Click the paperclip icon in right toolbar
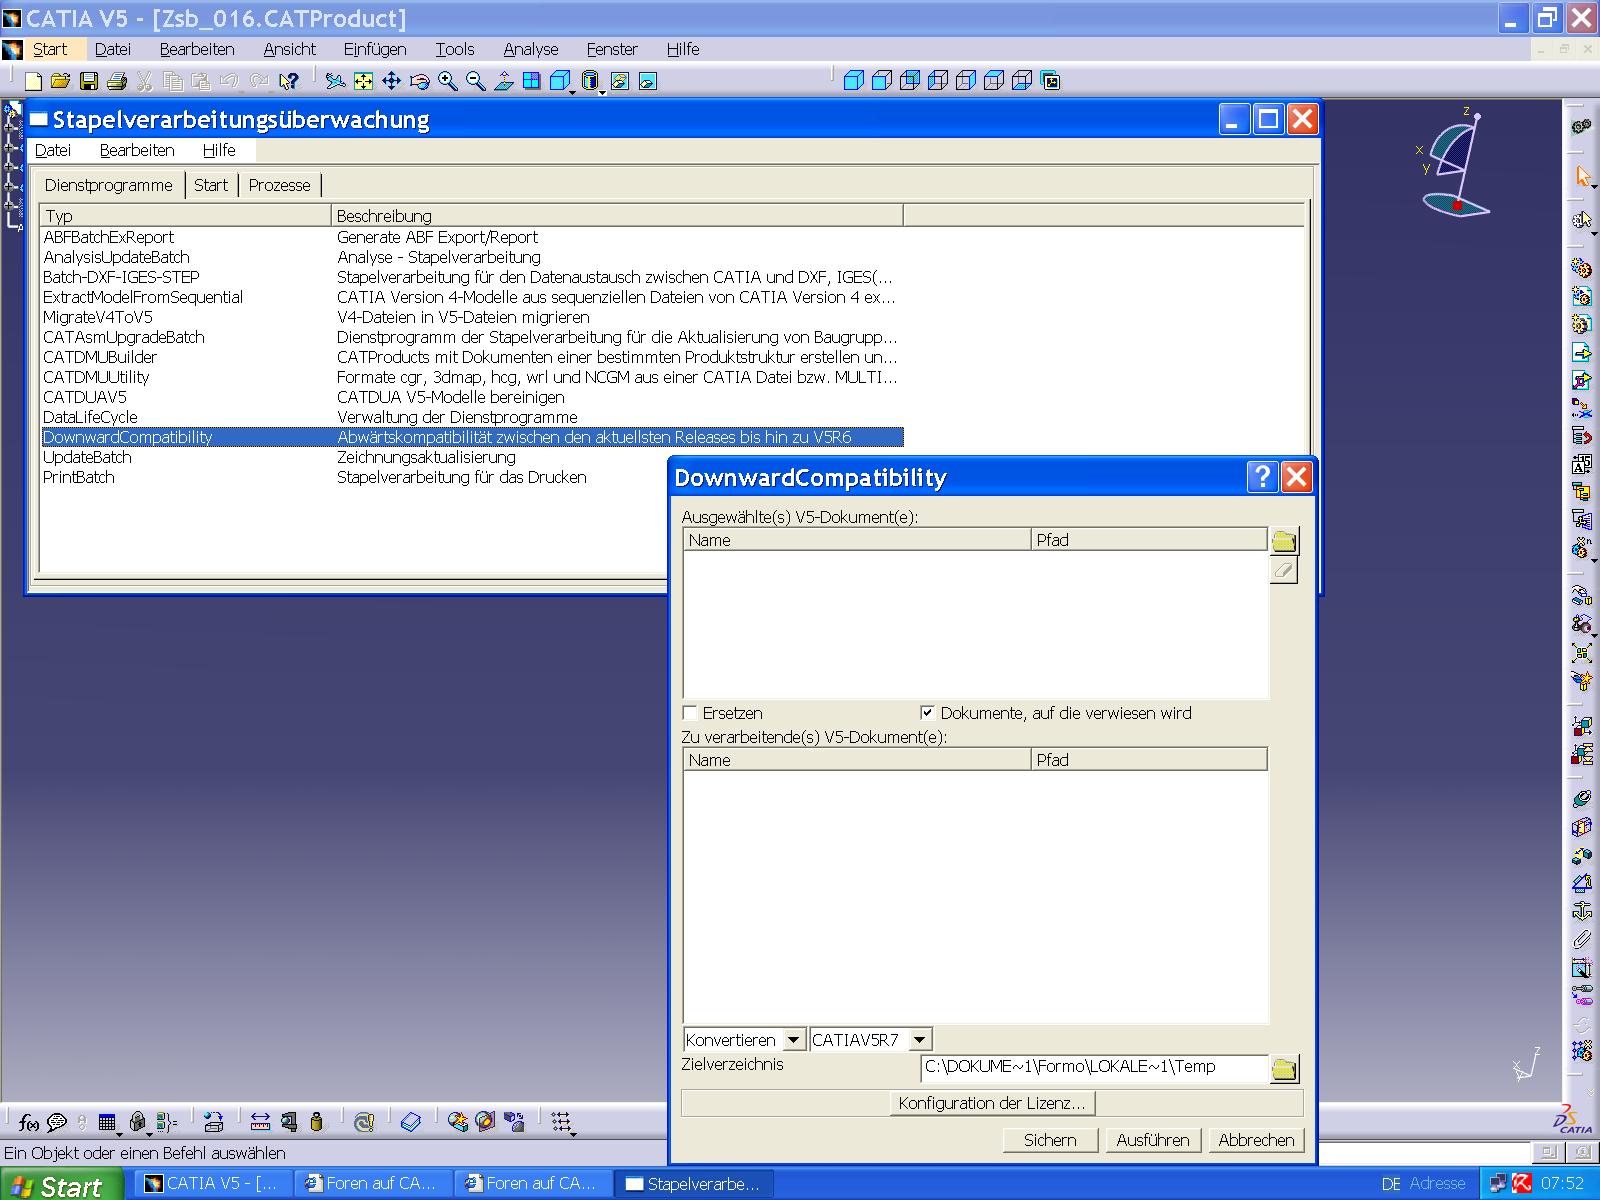This screenshot has height=1200, width=1600. [x=1581, y=939]
